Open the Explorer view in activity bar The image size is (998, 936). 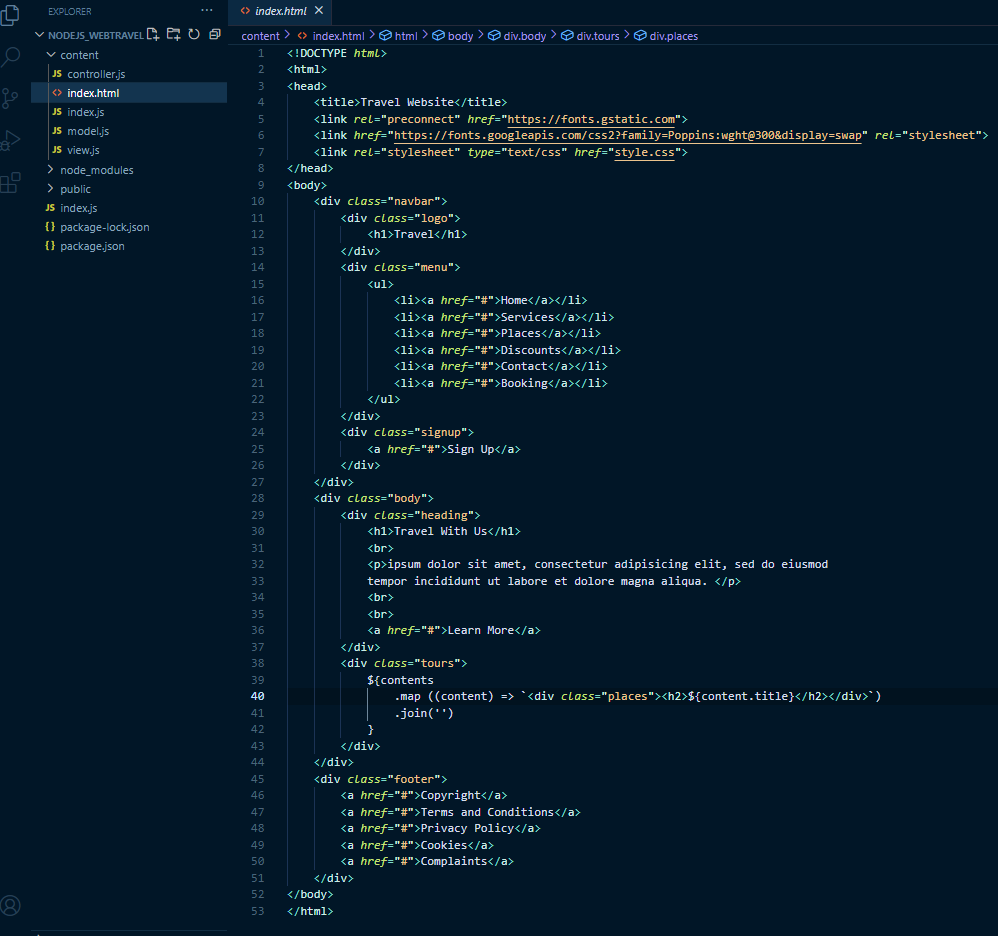[x=10, y=15]
